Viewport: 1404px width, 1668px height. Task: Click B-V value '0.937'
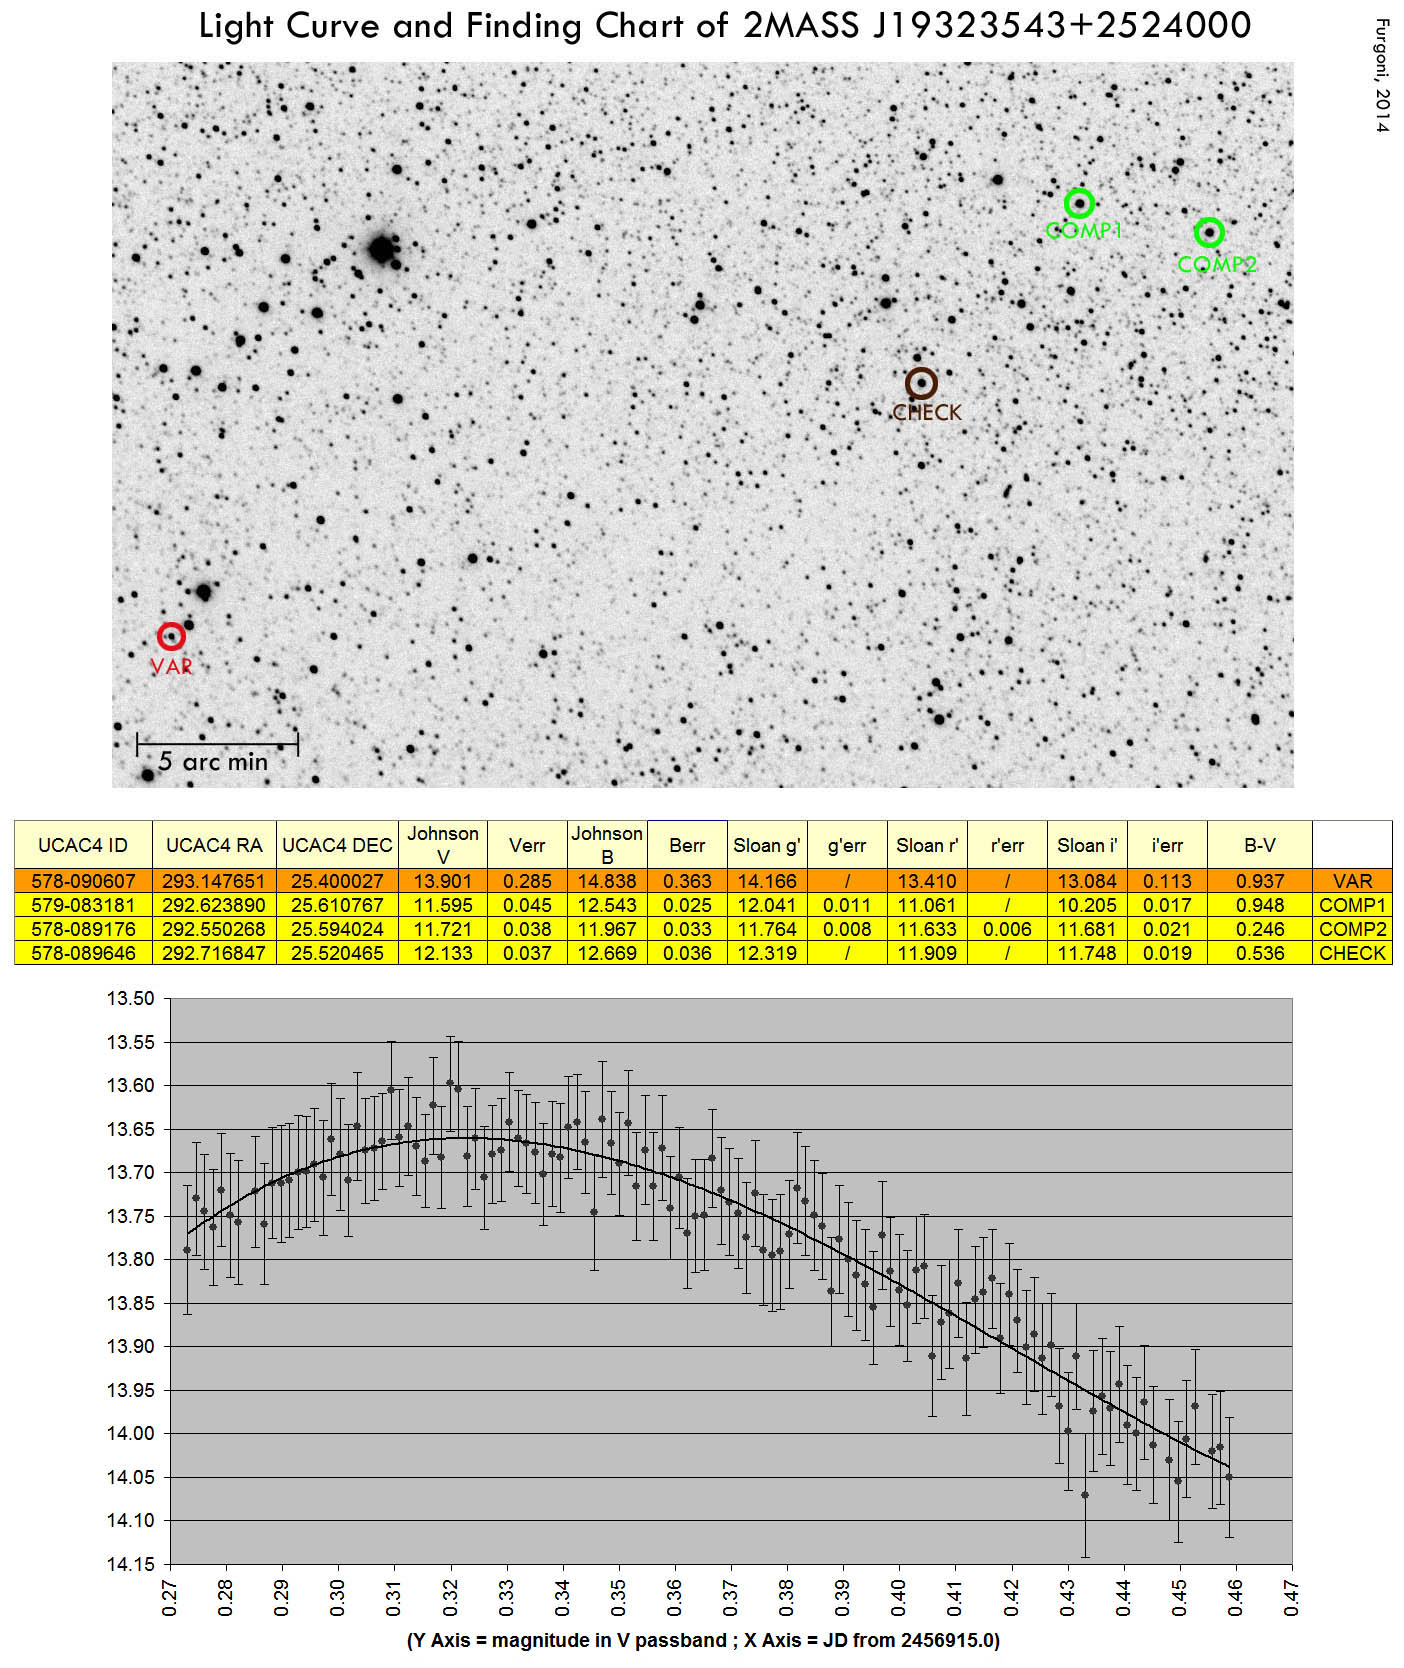[x=1260, y=881]
